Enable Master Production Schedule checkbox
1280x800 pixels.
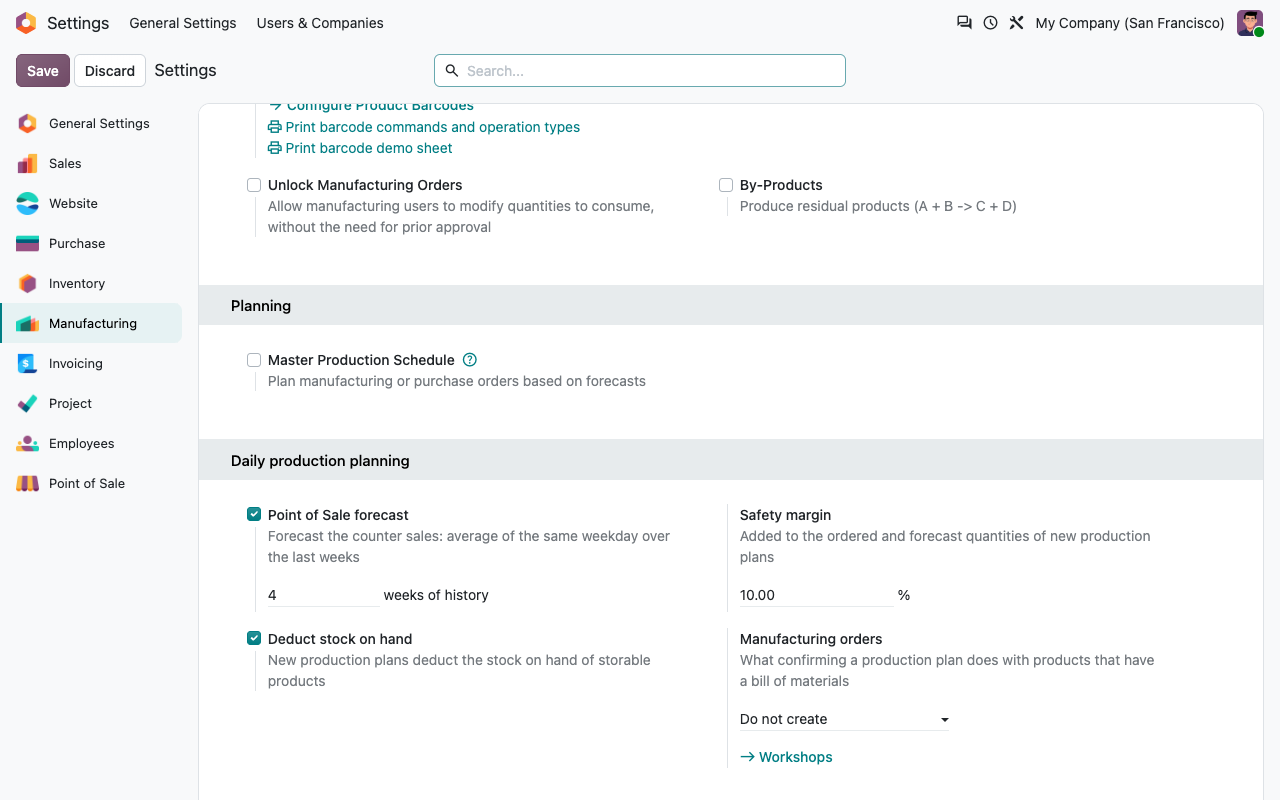[254, 360]
